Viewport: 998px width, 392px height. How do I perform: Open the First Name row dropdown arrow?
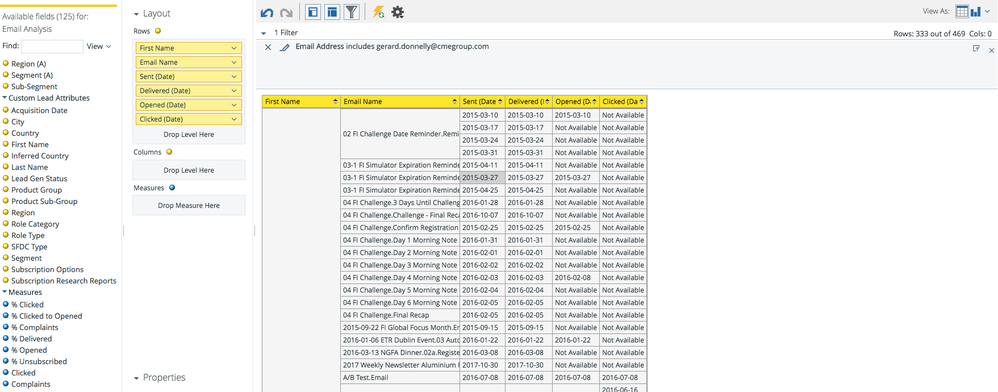coord(234,48)
